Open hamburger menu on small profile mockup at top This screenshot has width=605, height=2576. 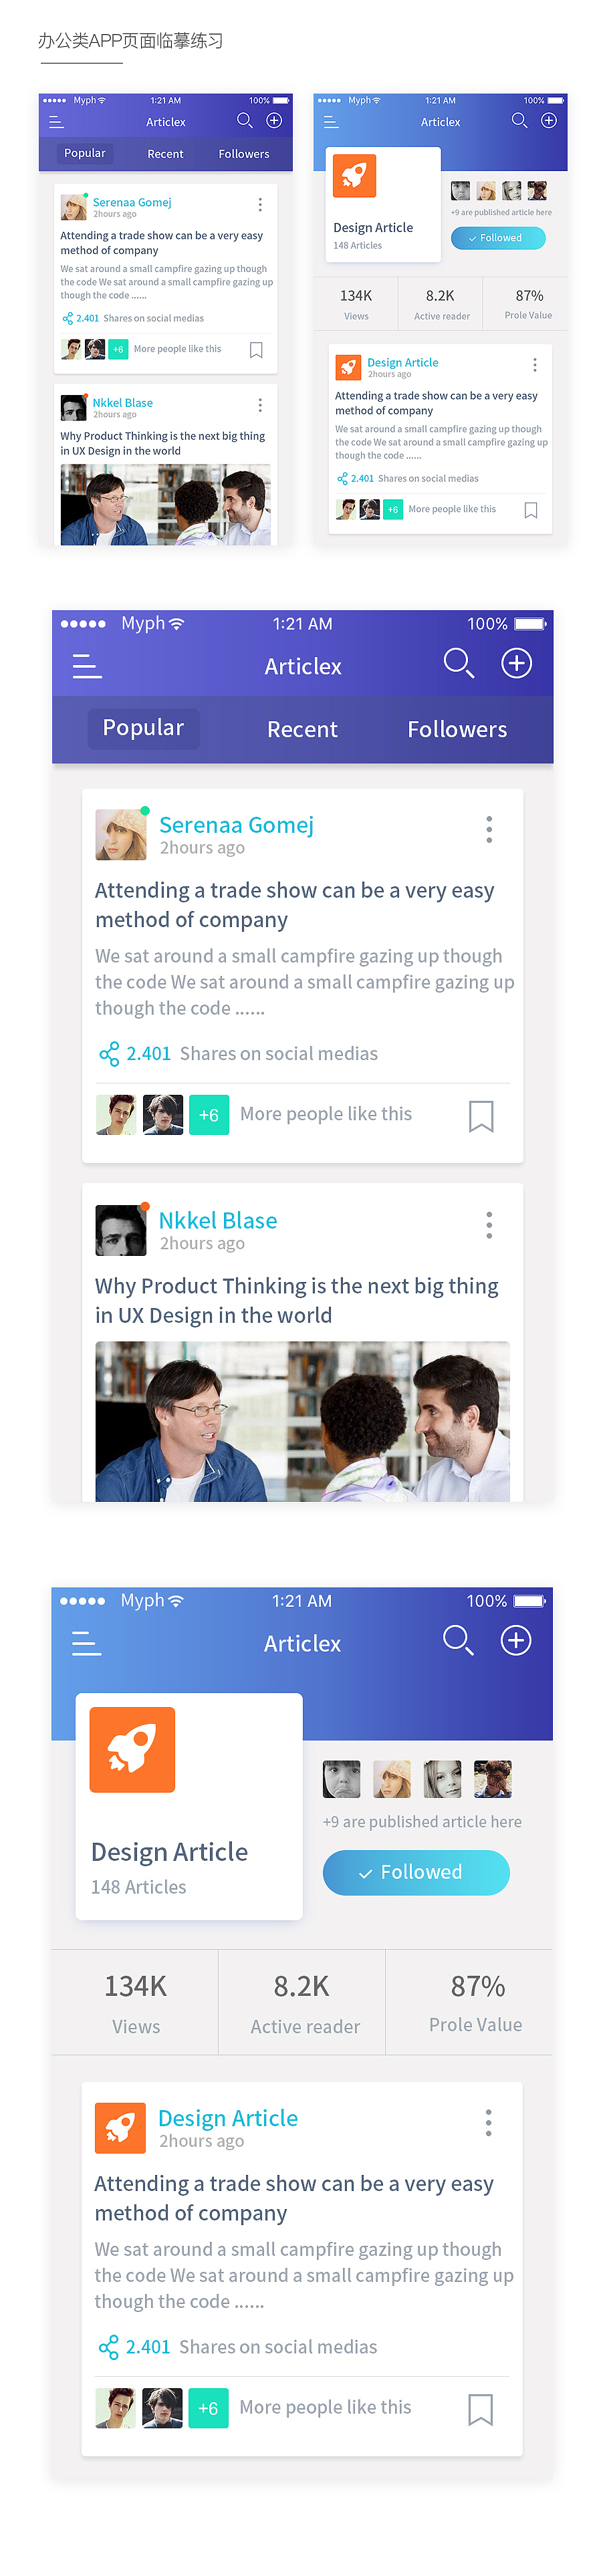coord(331,122)
